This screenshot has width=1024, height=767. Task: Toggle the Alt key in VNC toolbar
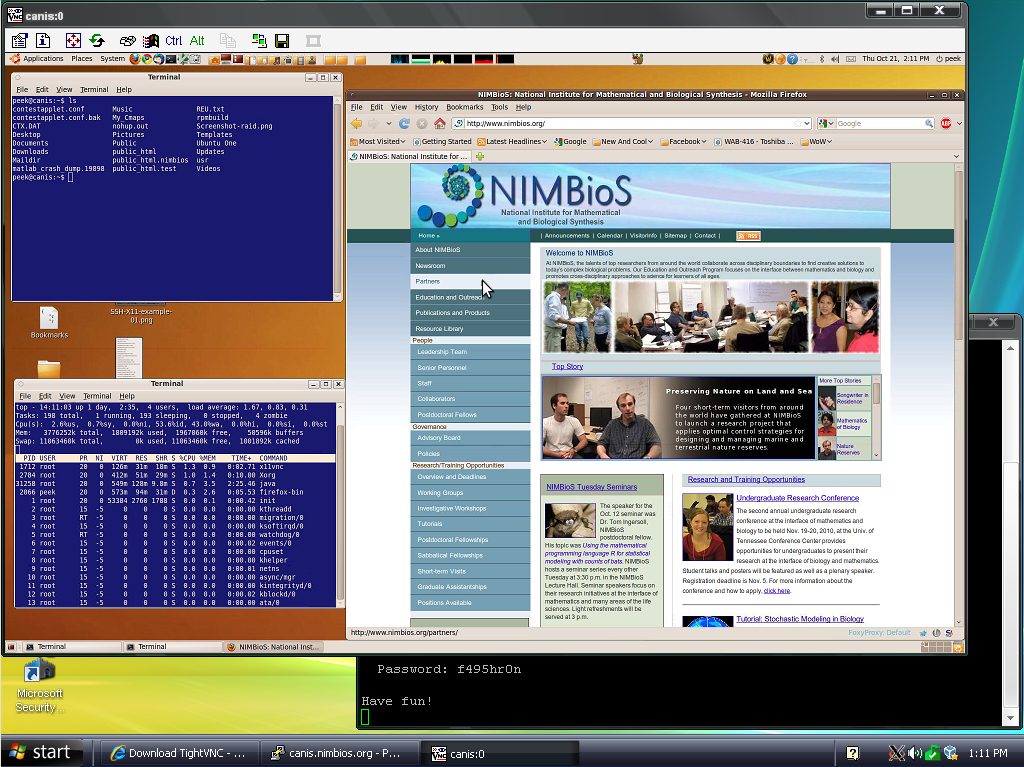[197, 41]
